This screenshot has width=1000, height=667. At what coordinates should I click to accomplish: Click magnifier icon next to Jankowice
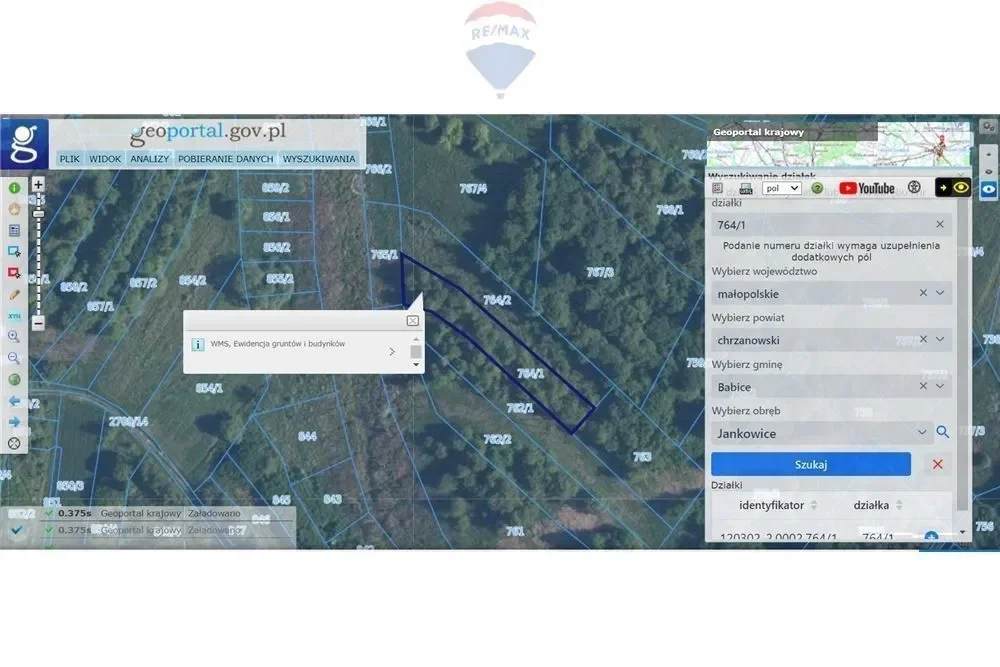click(942, 433)
